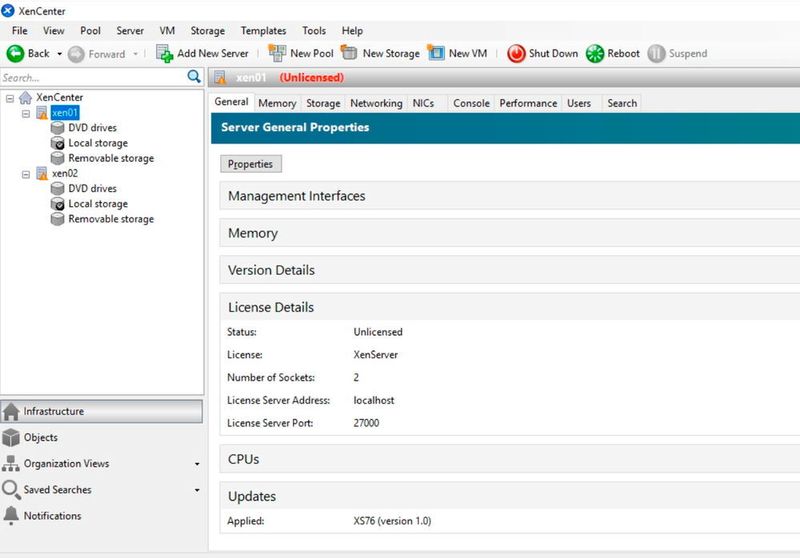Click Removable storage icon under xen02
The image size is (800, 558).
tap(58, 219)
